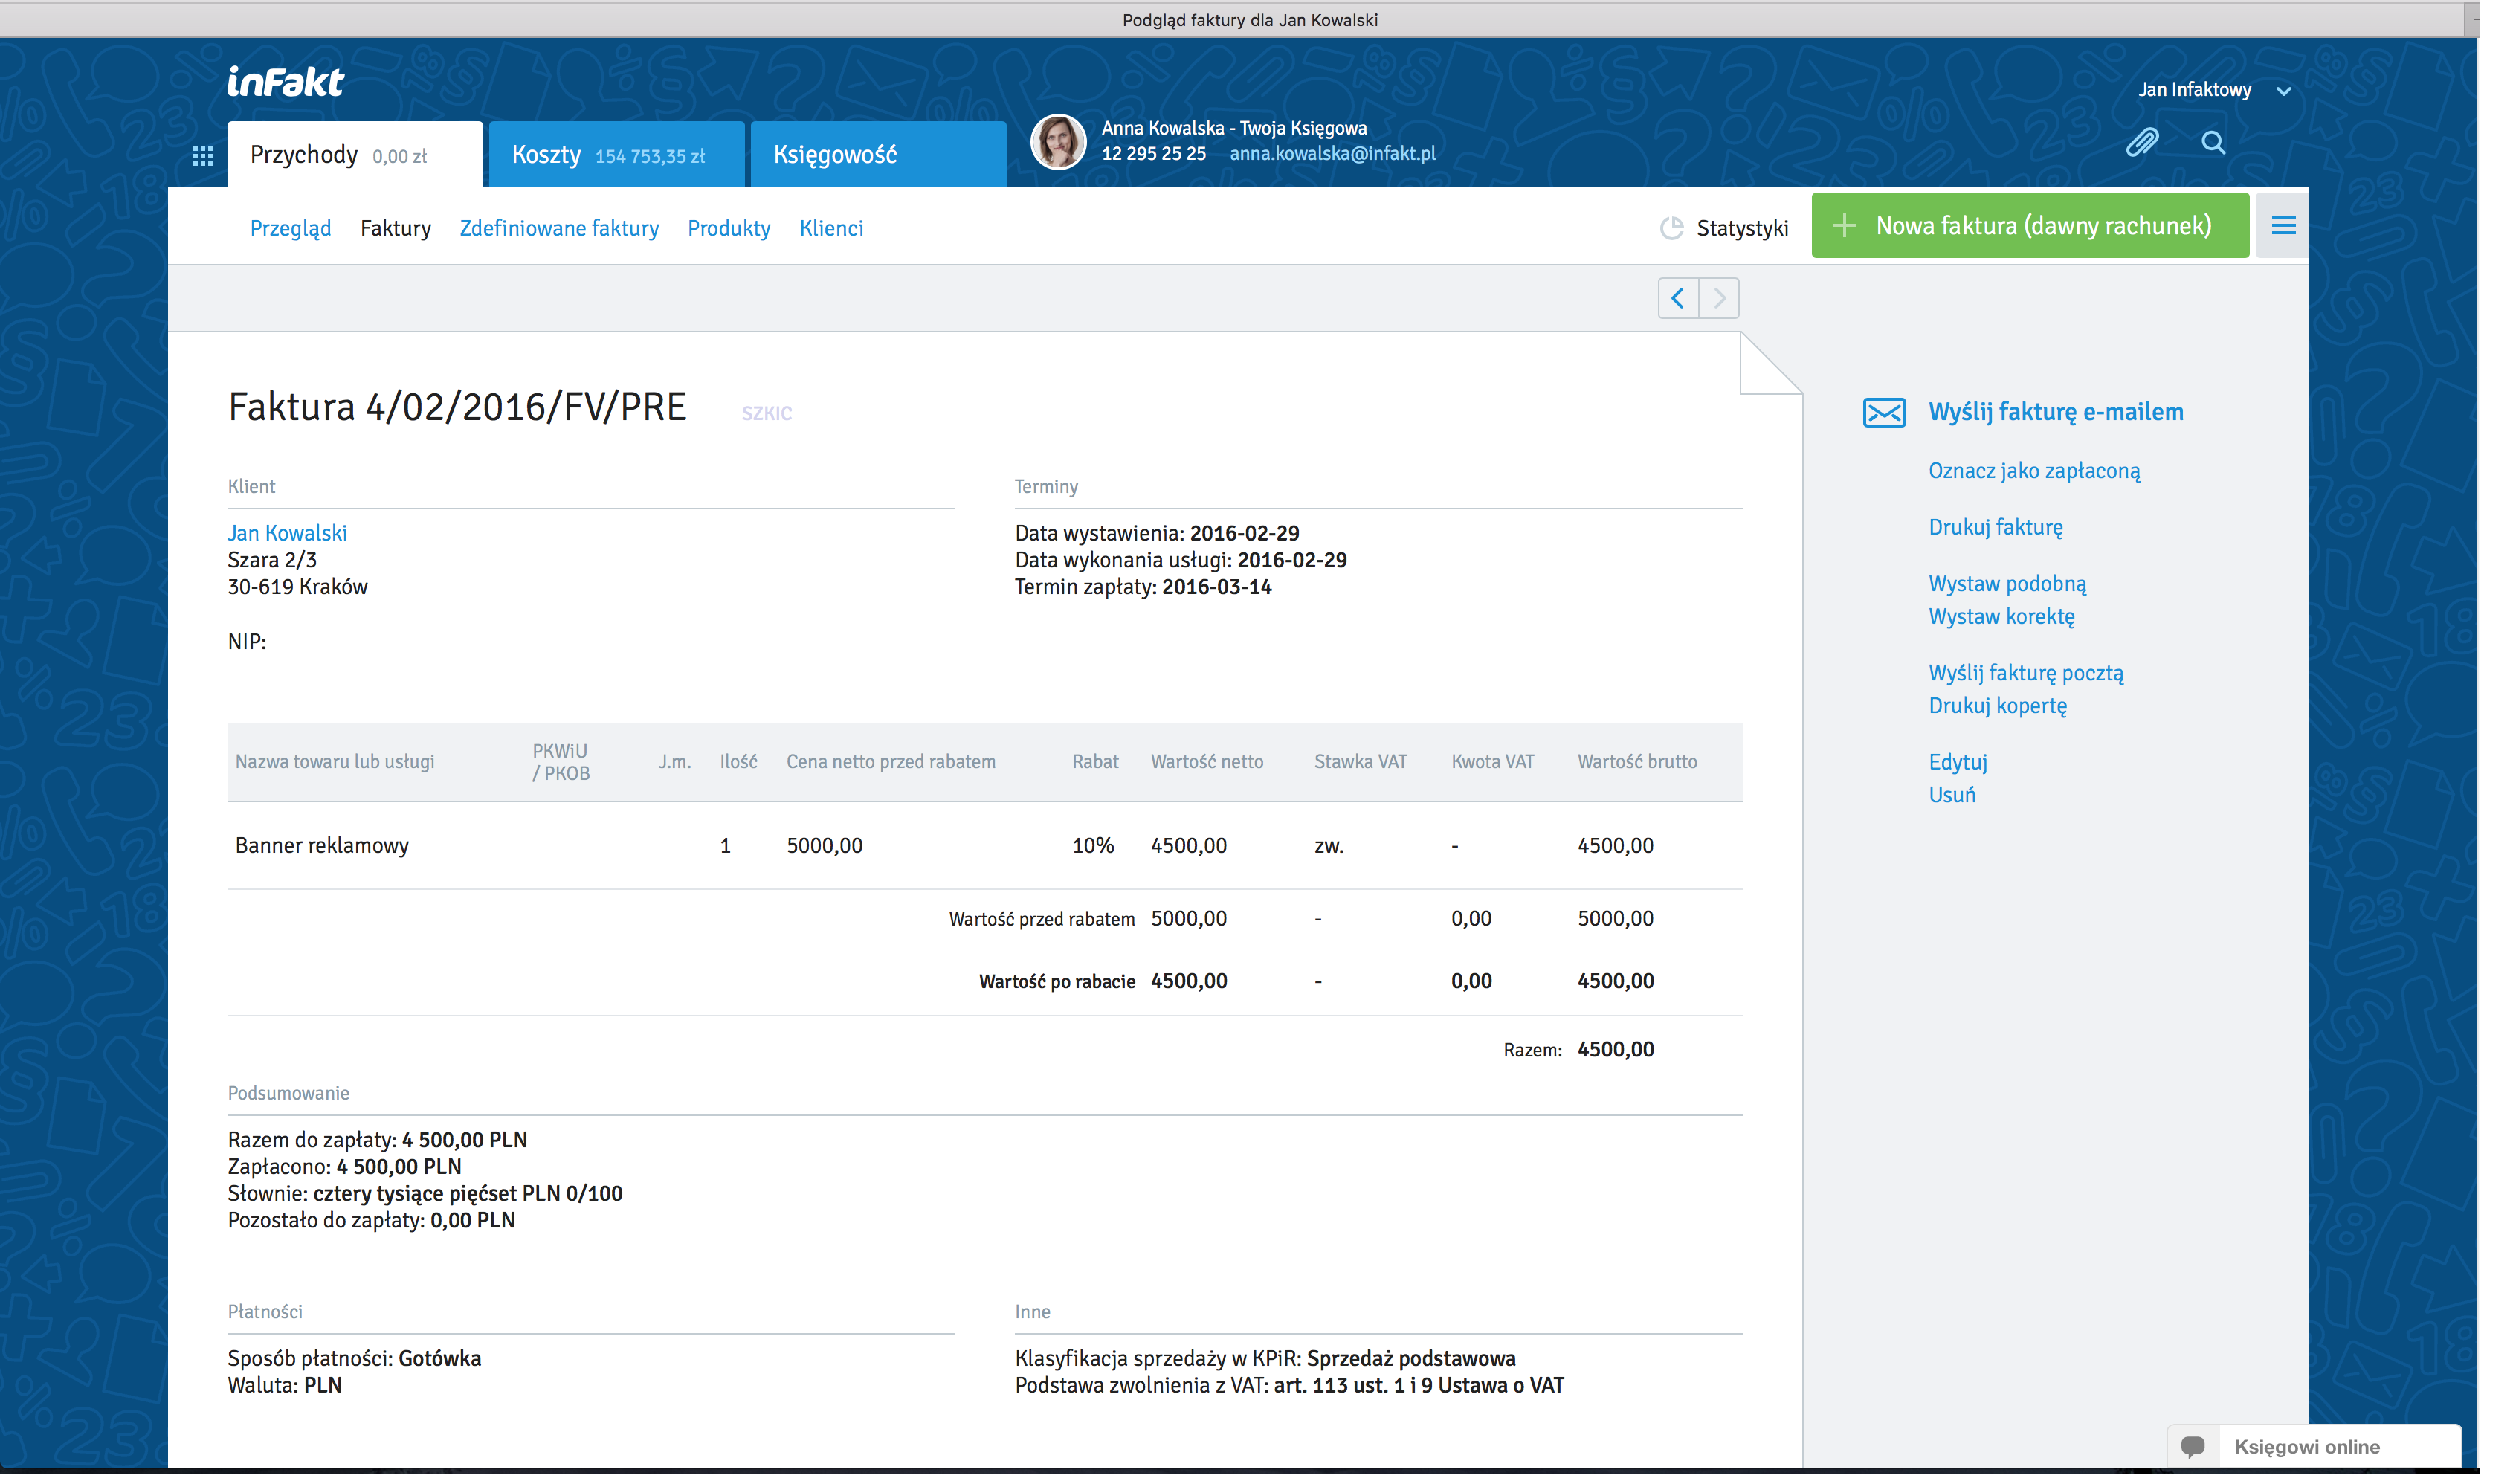This screenshot has height=1484, width=2513.
Task: Switch to the Księgowość tab
Action: pos(878,155)
